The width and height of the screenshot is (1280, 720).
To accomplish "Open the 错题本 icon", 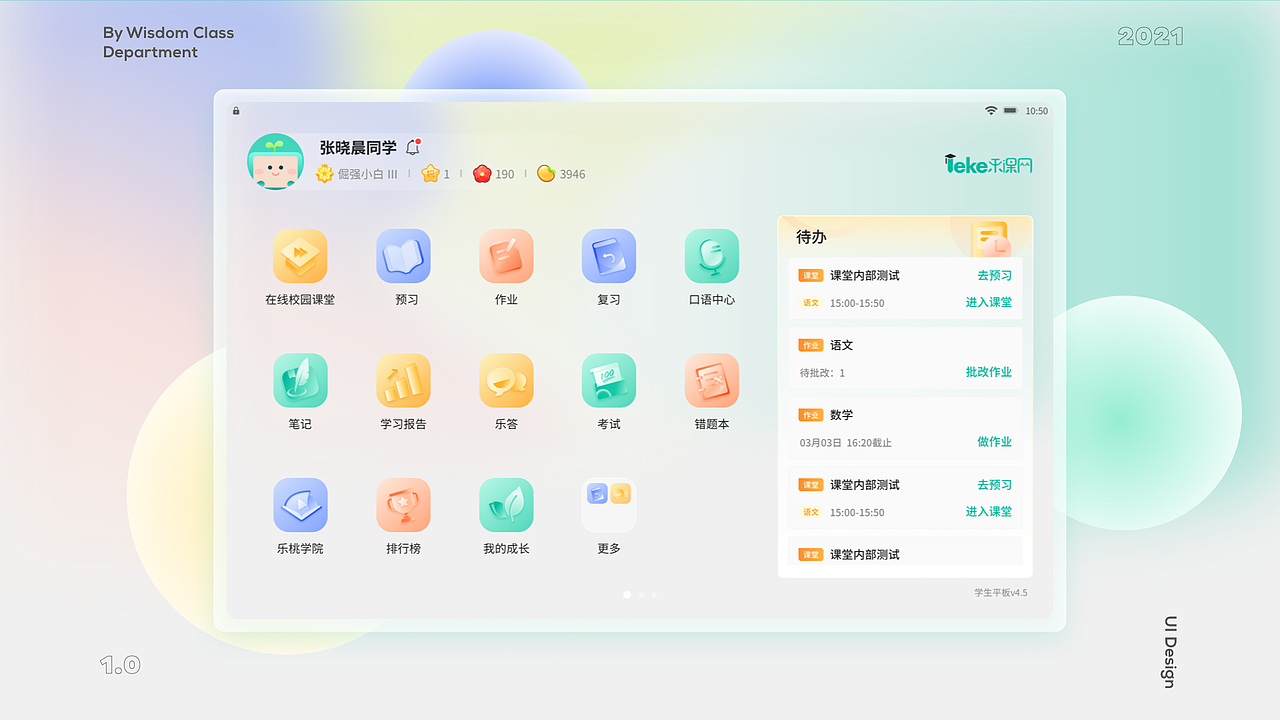I will click(712, 381).
